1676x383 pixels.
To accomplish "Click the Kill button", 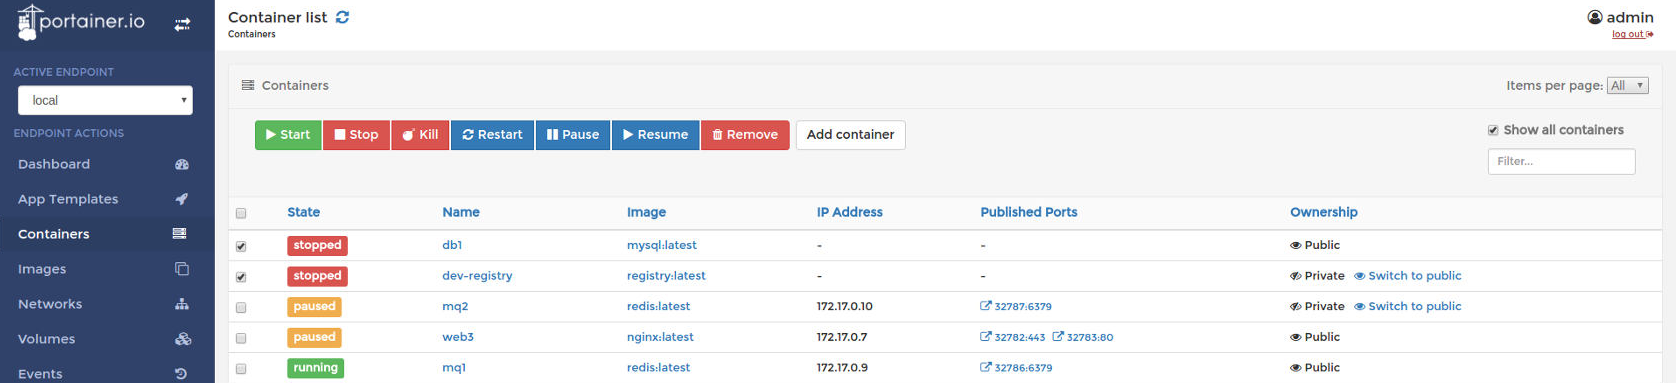I will pos(420,135).
